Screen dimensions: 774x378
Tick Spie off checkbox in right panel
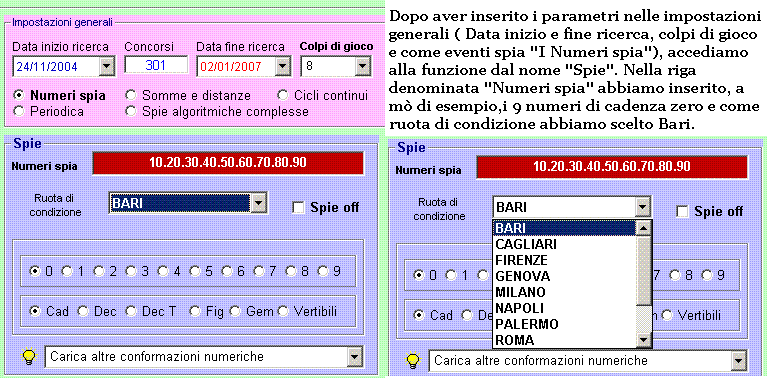tap(682, 212)
